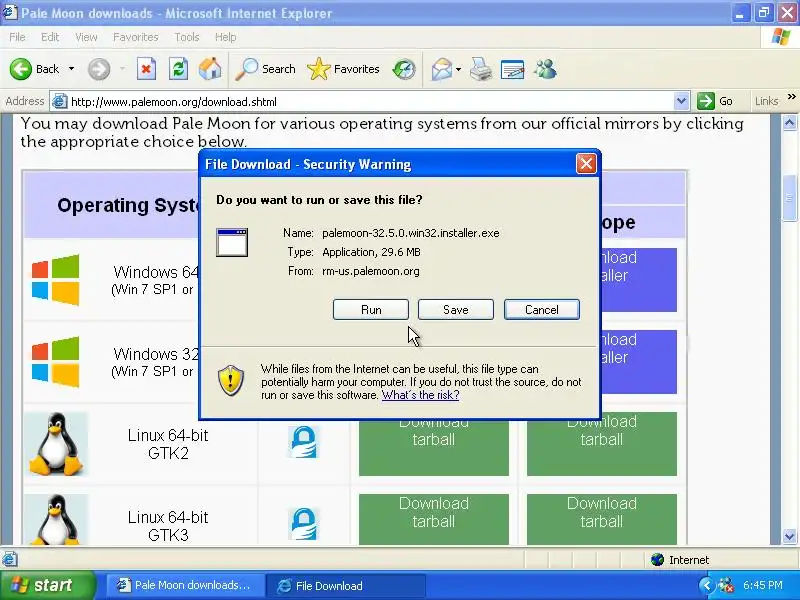The width and height of the screenshot is (800, 600).
Task: Expand the Mail button dropdown arrow
Action: coord(458,69)
